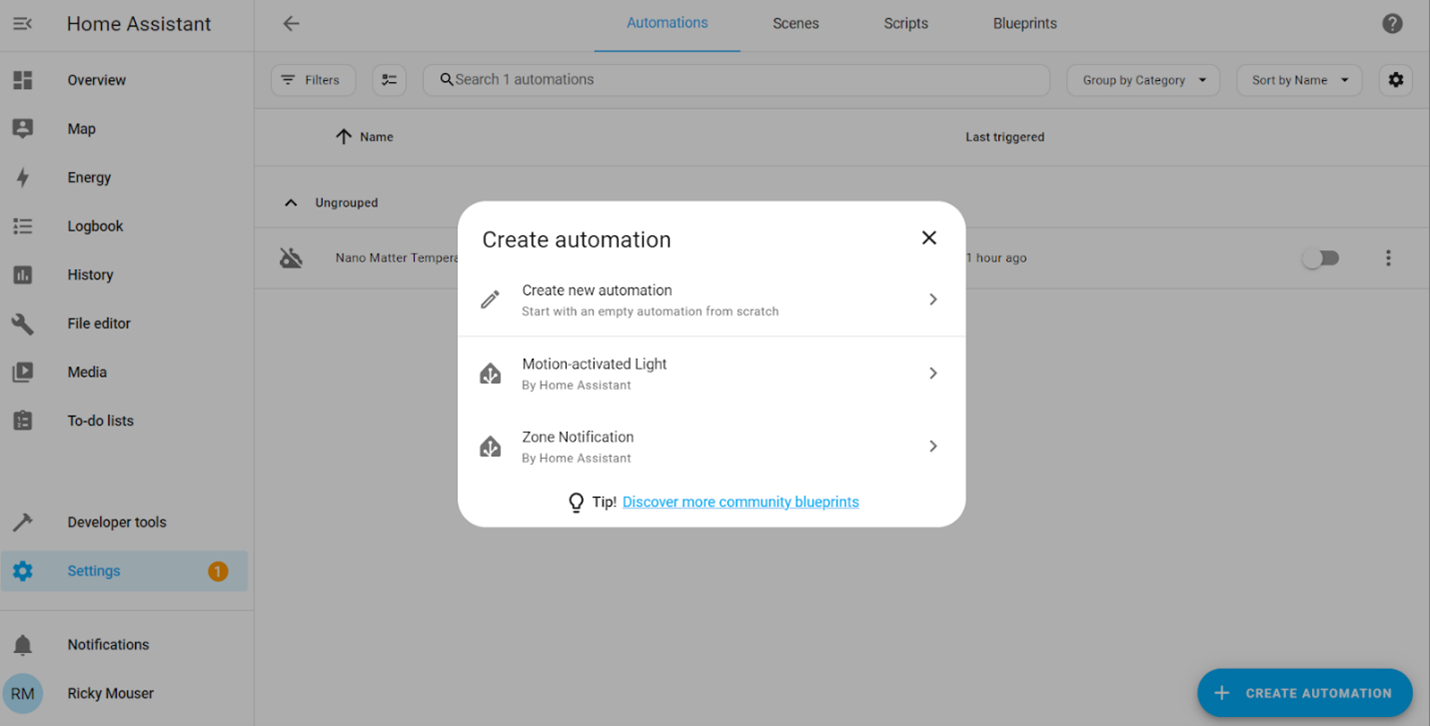The width and height of the screenshot is (1430, 726).
Task: Click the RM user avatar
Action: coord(22,693)
